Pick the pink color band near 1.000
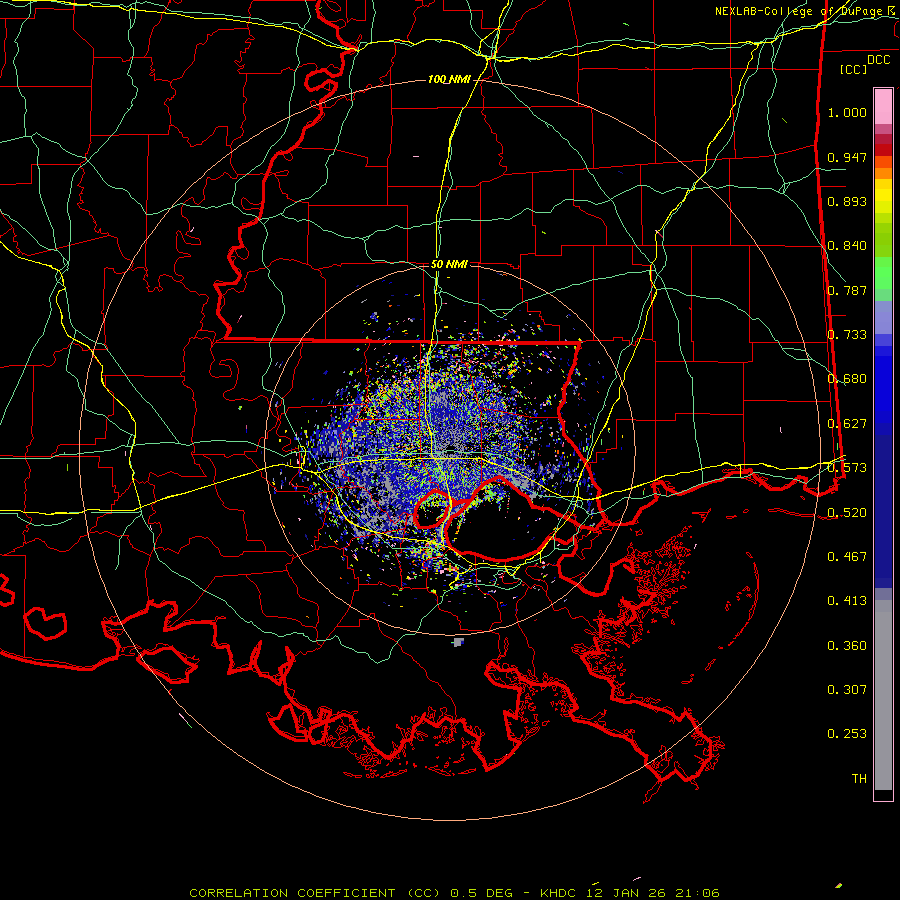 pyautogui.click(x=883, y=106)
